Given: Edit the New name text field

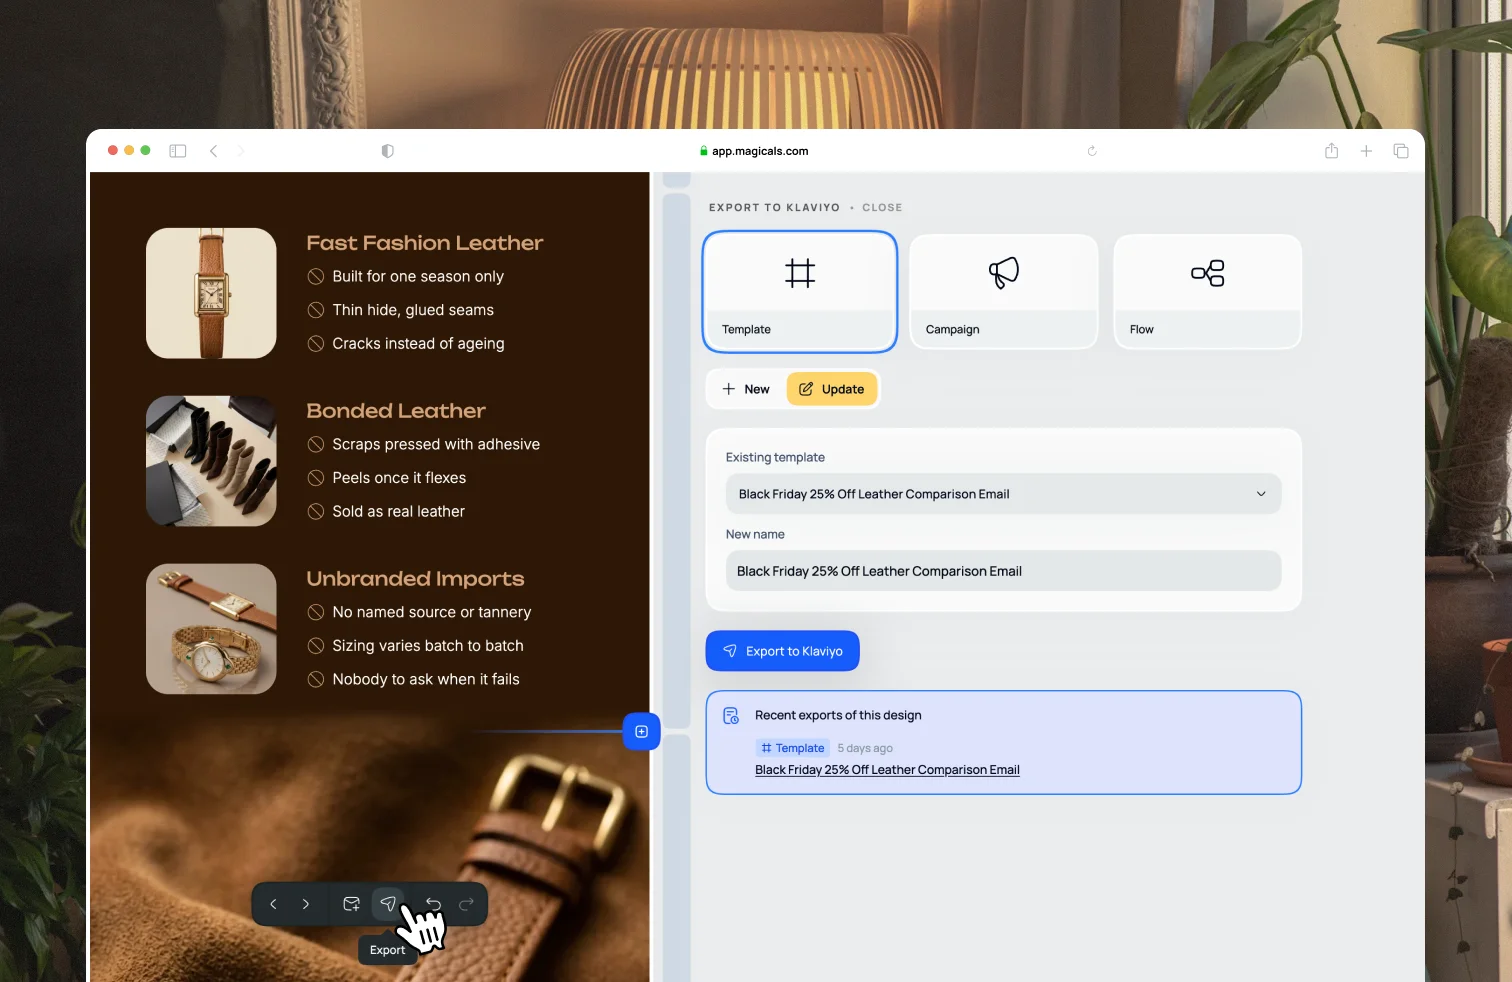Looking at the screenshot, I should click(x=1004, y=571).
